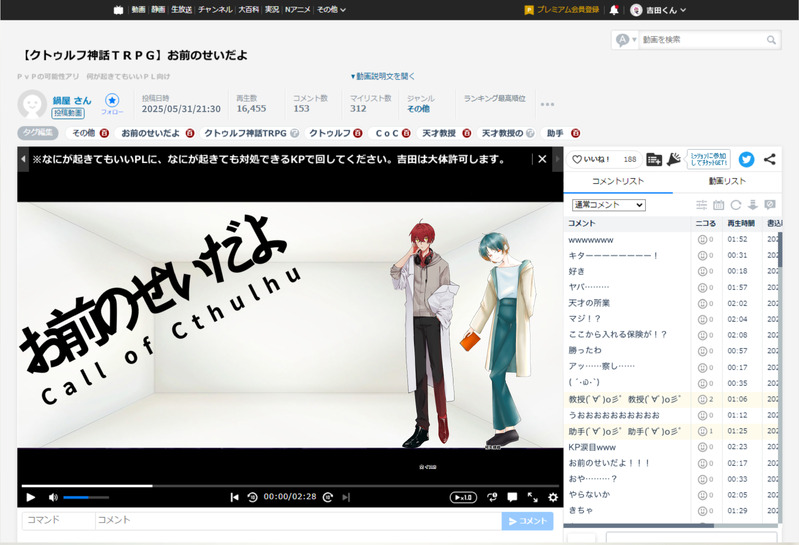Click the party popper gift icon

pyautogui.click(x=674, y=159)
